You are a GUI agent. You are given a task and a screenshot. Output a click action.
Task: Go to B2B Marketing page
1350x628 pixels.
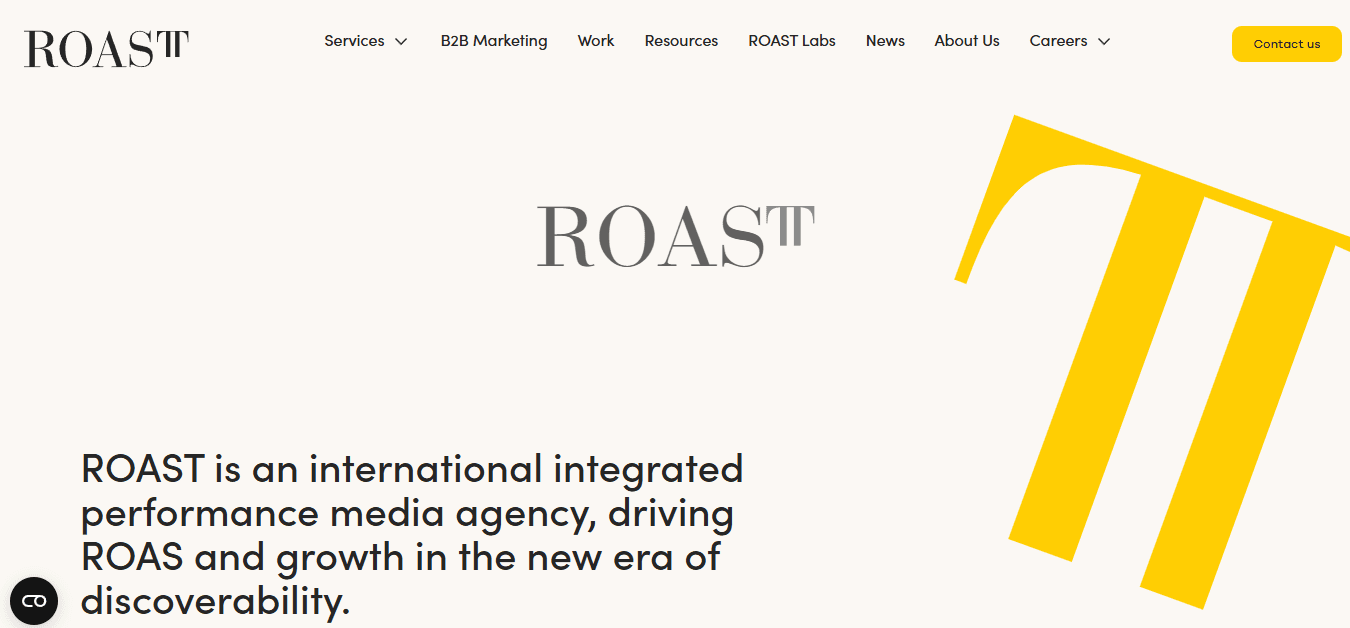click(494, 41)
